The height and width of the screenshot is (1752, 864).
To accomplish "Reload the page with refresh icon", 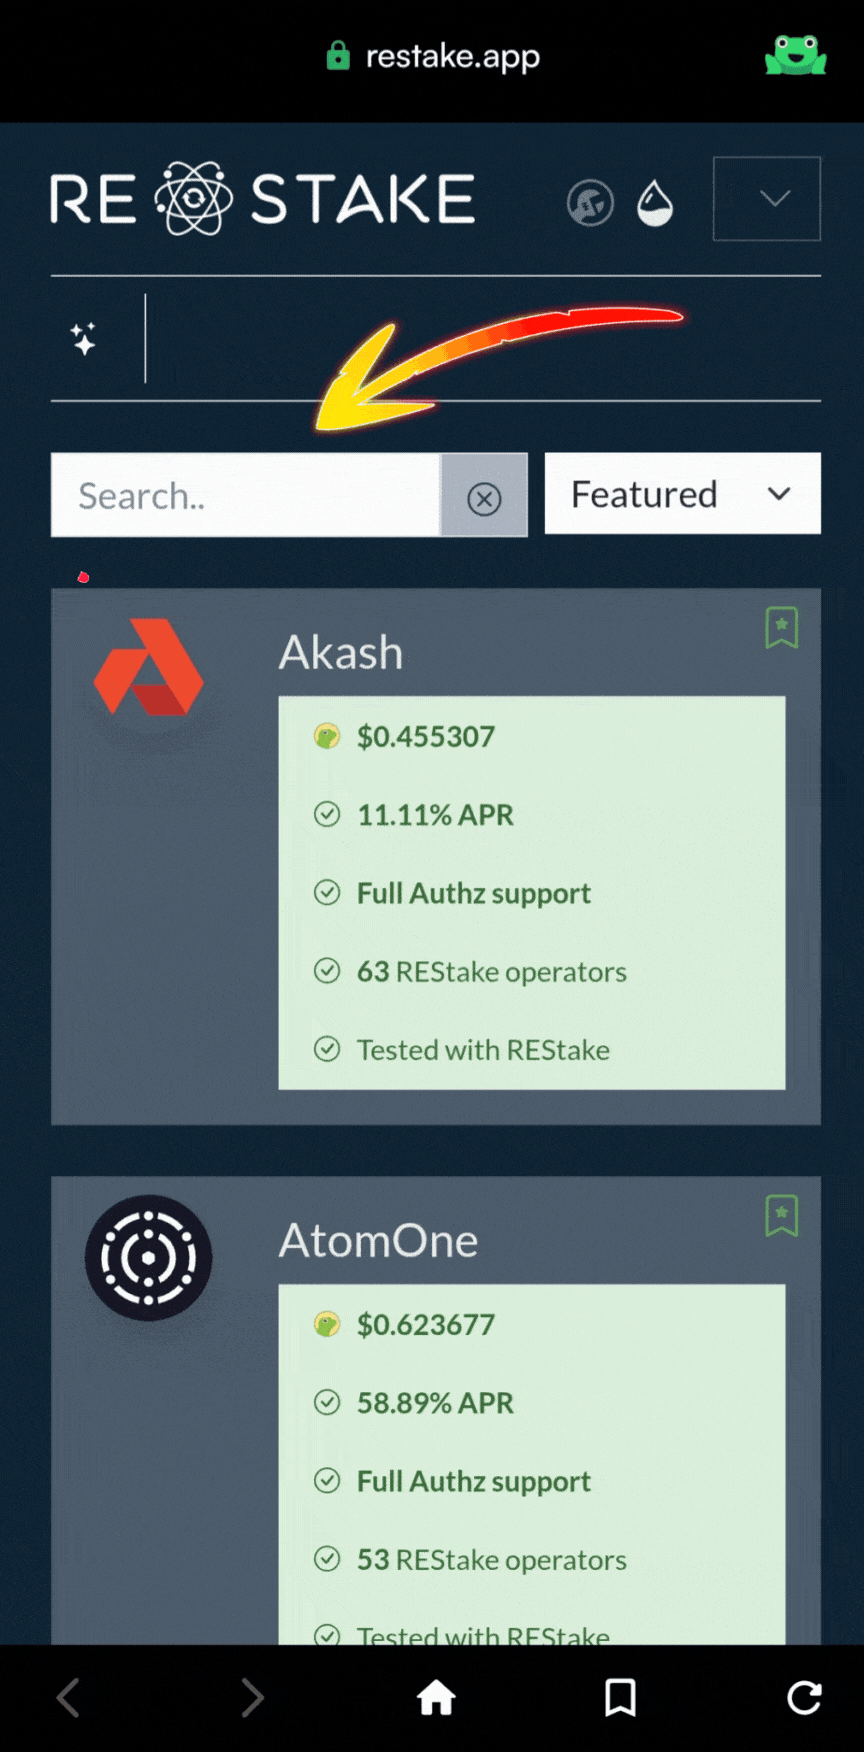I will [x=804, y=1697].
